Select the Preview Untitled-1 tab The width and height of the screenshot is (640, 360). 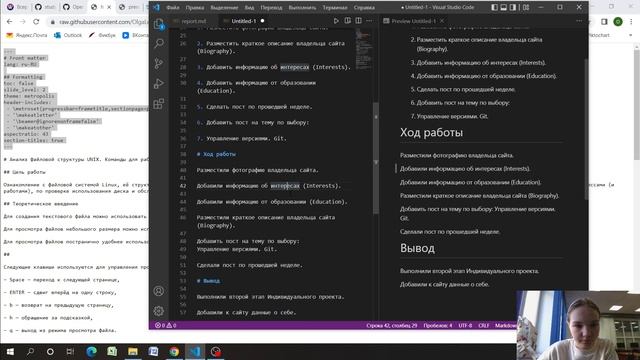point(414,21)
